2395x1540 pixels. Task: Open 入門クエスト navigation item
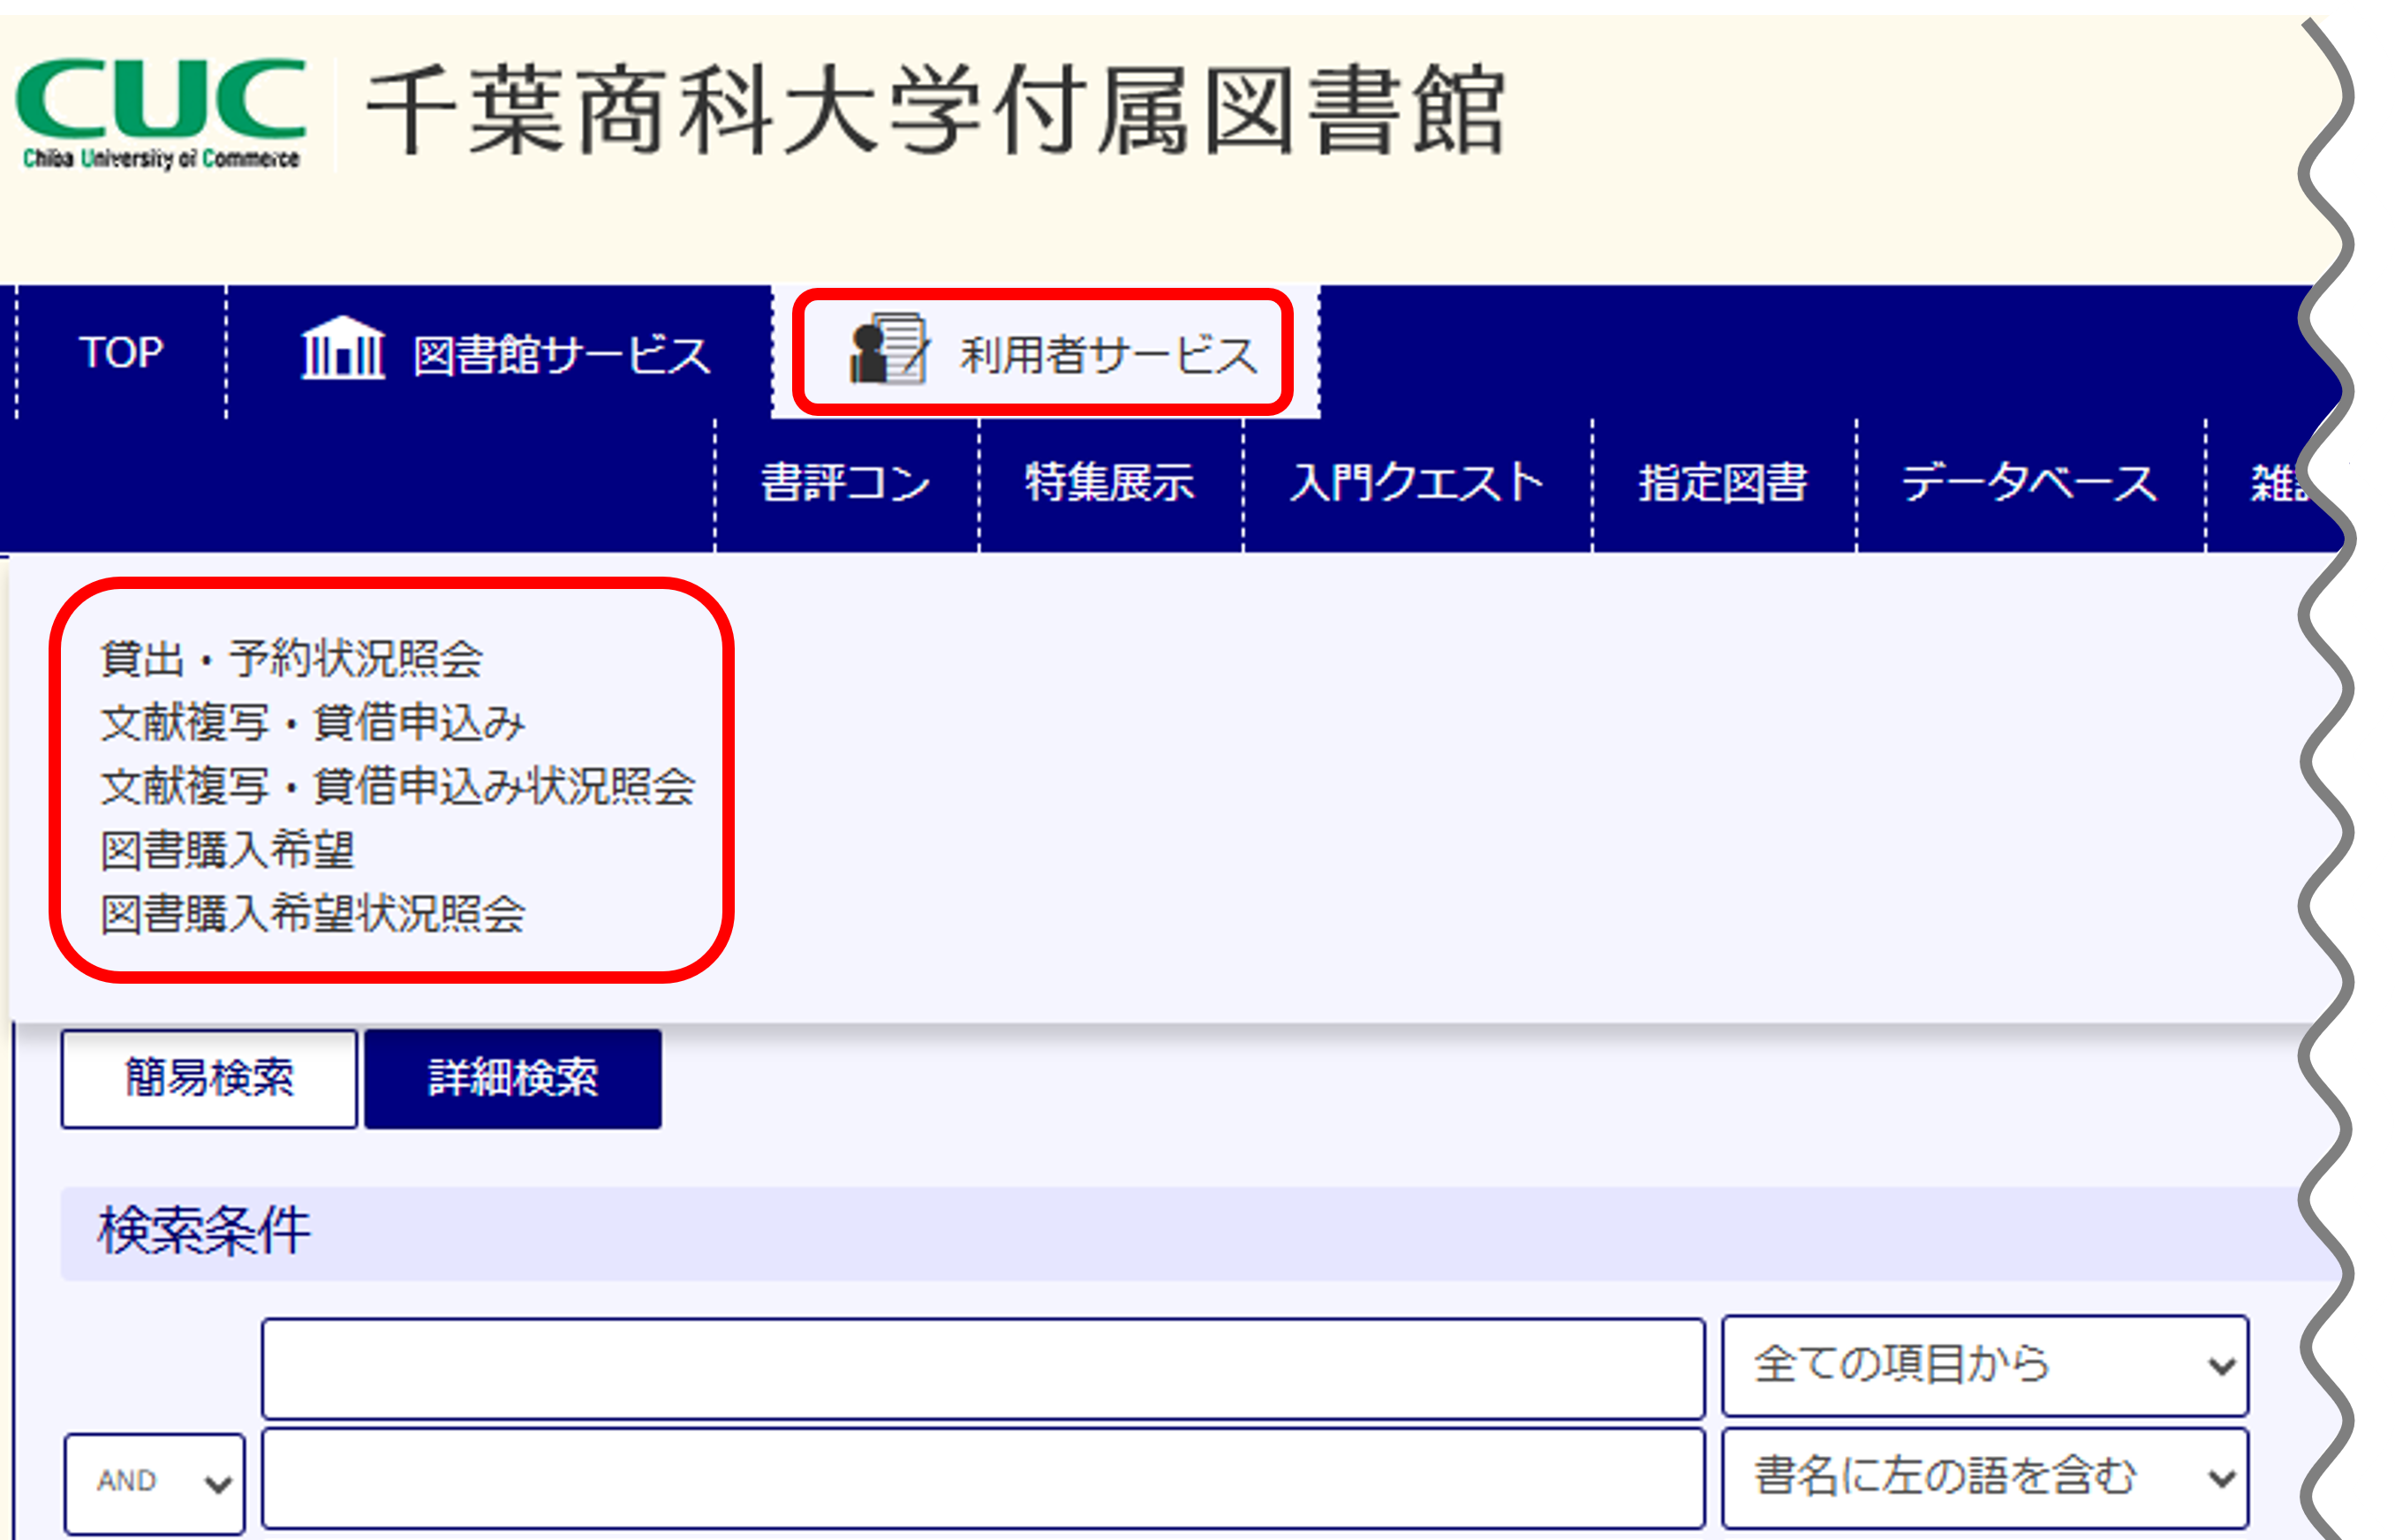[x=1416, y=483]
